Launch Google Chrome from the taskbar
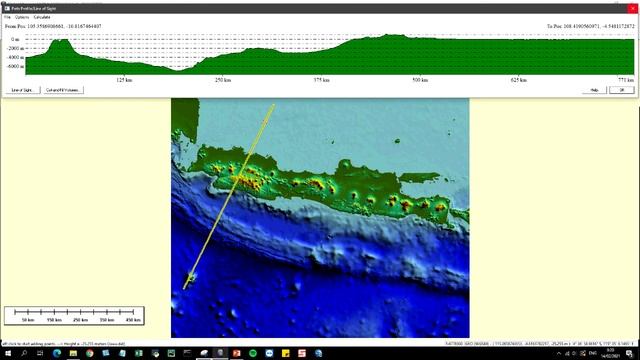640x360 pixels. pos(89,353)
